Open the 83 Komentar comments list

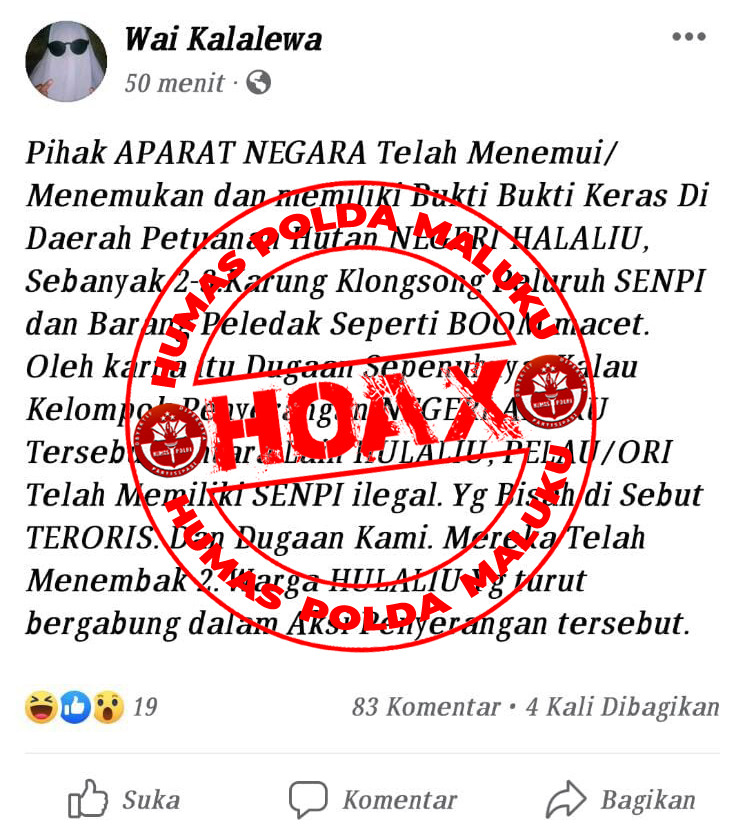click(426, 707)
